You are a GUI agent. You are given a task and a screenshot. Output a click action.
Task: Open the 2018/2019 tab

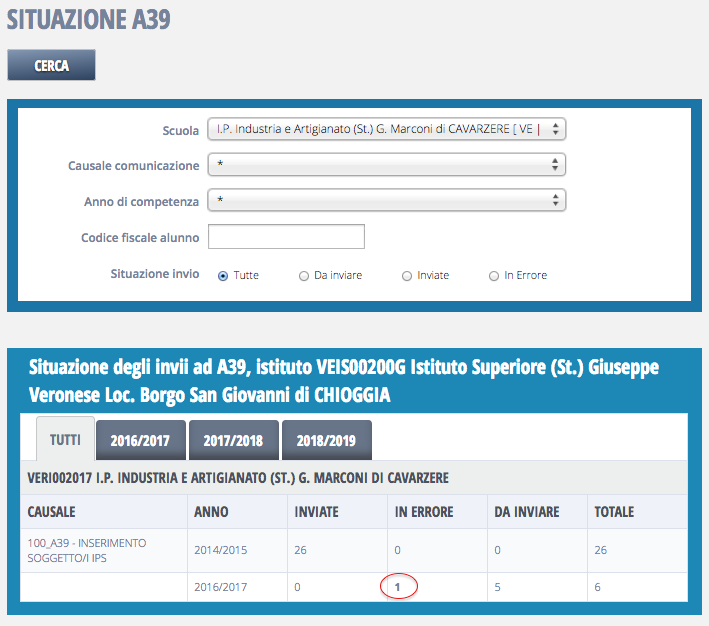click(x=327, y=440)
